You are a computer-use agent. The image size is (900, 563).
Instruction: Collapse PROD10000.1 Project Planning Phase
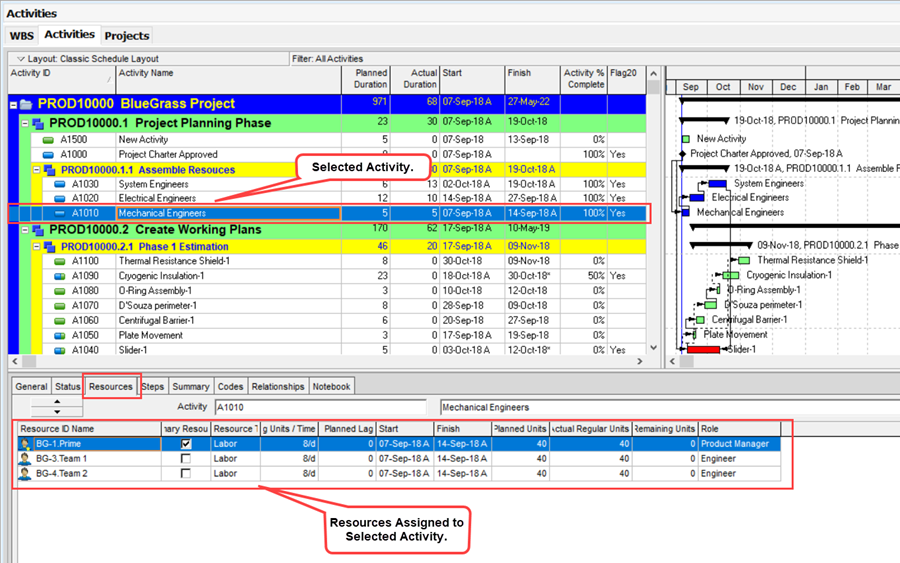[25, 123]
